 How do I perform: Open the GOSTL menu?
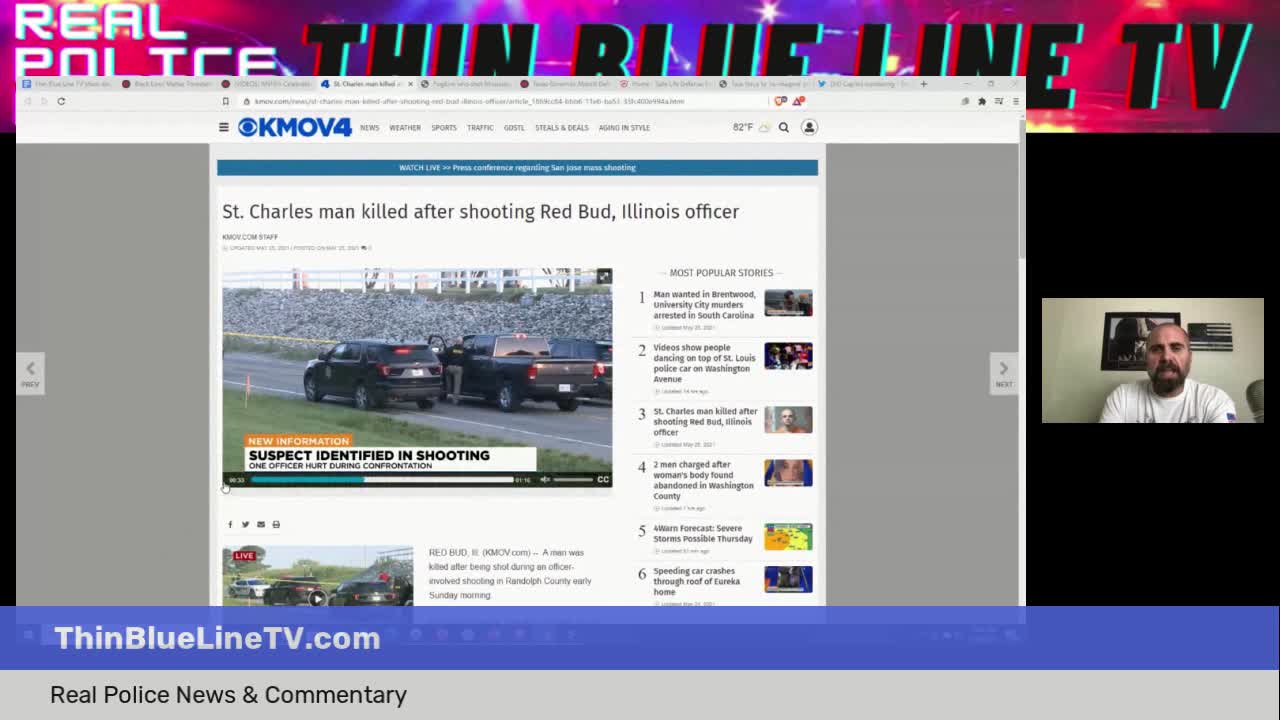[x=514, y=128]
